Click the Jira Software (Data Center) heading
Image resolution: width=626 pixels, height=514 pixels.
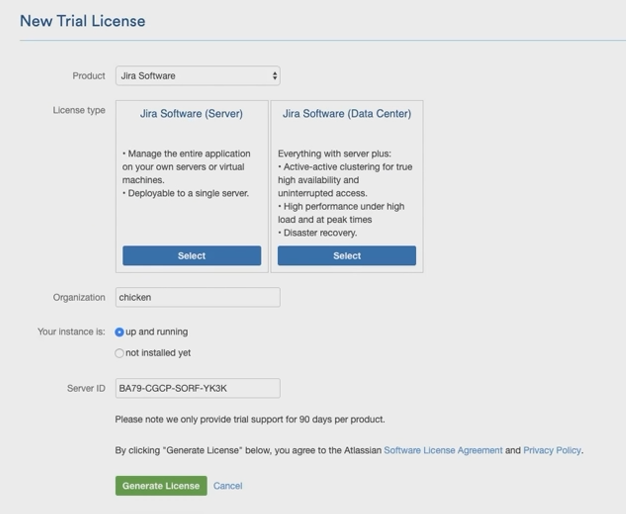pos(347,114)
